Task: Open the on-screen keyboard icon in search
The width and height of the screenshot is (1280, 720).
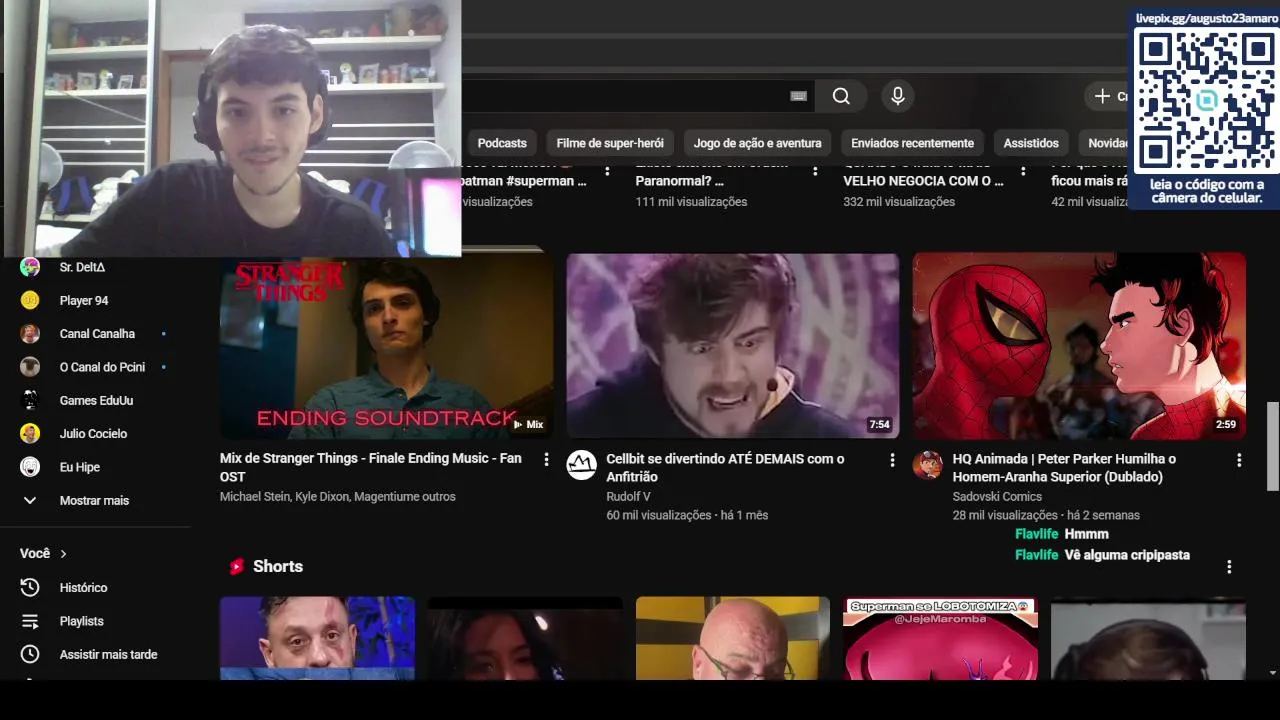Action: [798, 96]
